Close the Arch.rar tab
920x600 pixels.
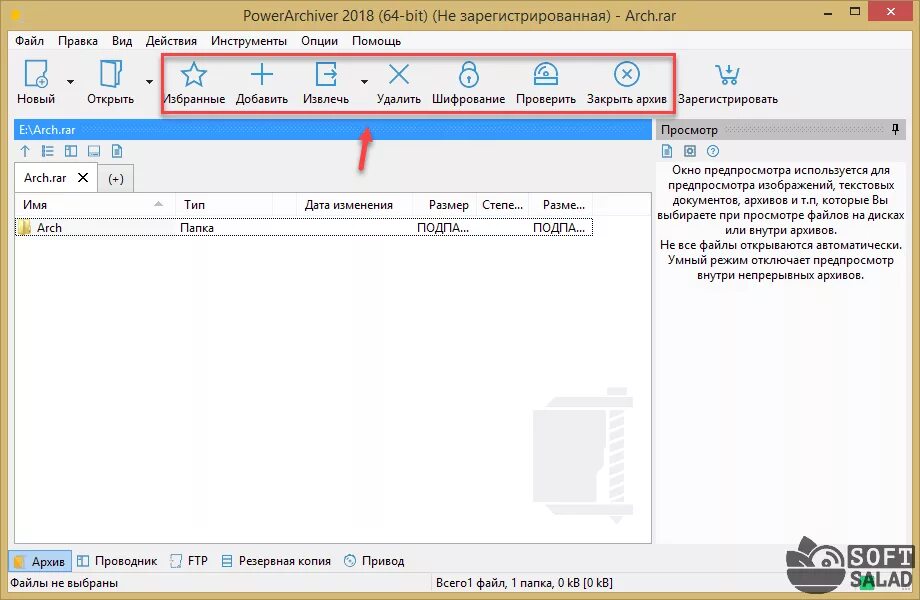83,178
